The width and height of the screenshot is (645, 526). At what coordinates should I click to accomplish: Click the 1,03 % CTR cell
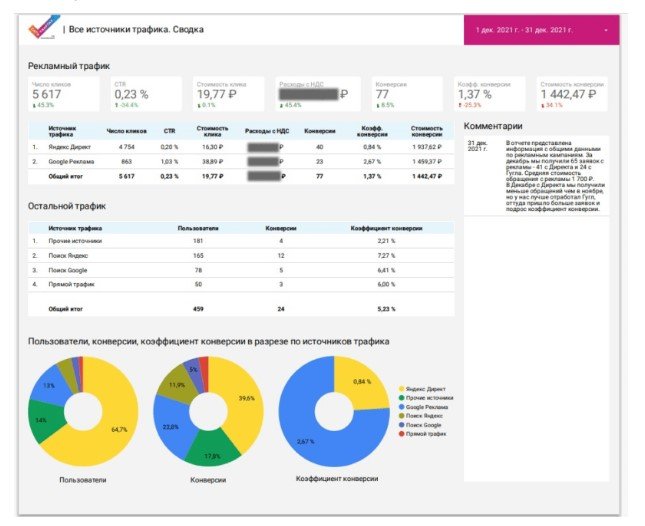click(169, 162)
